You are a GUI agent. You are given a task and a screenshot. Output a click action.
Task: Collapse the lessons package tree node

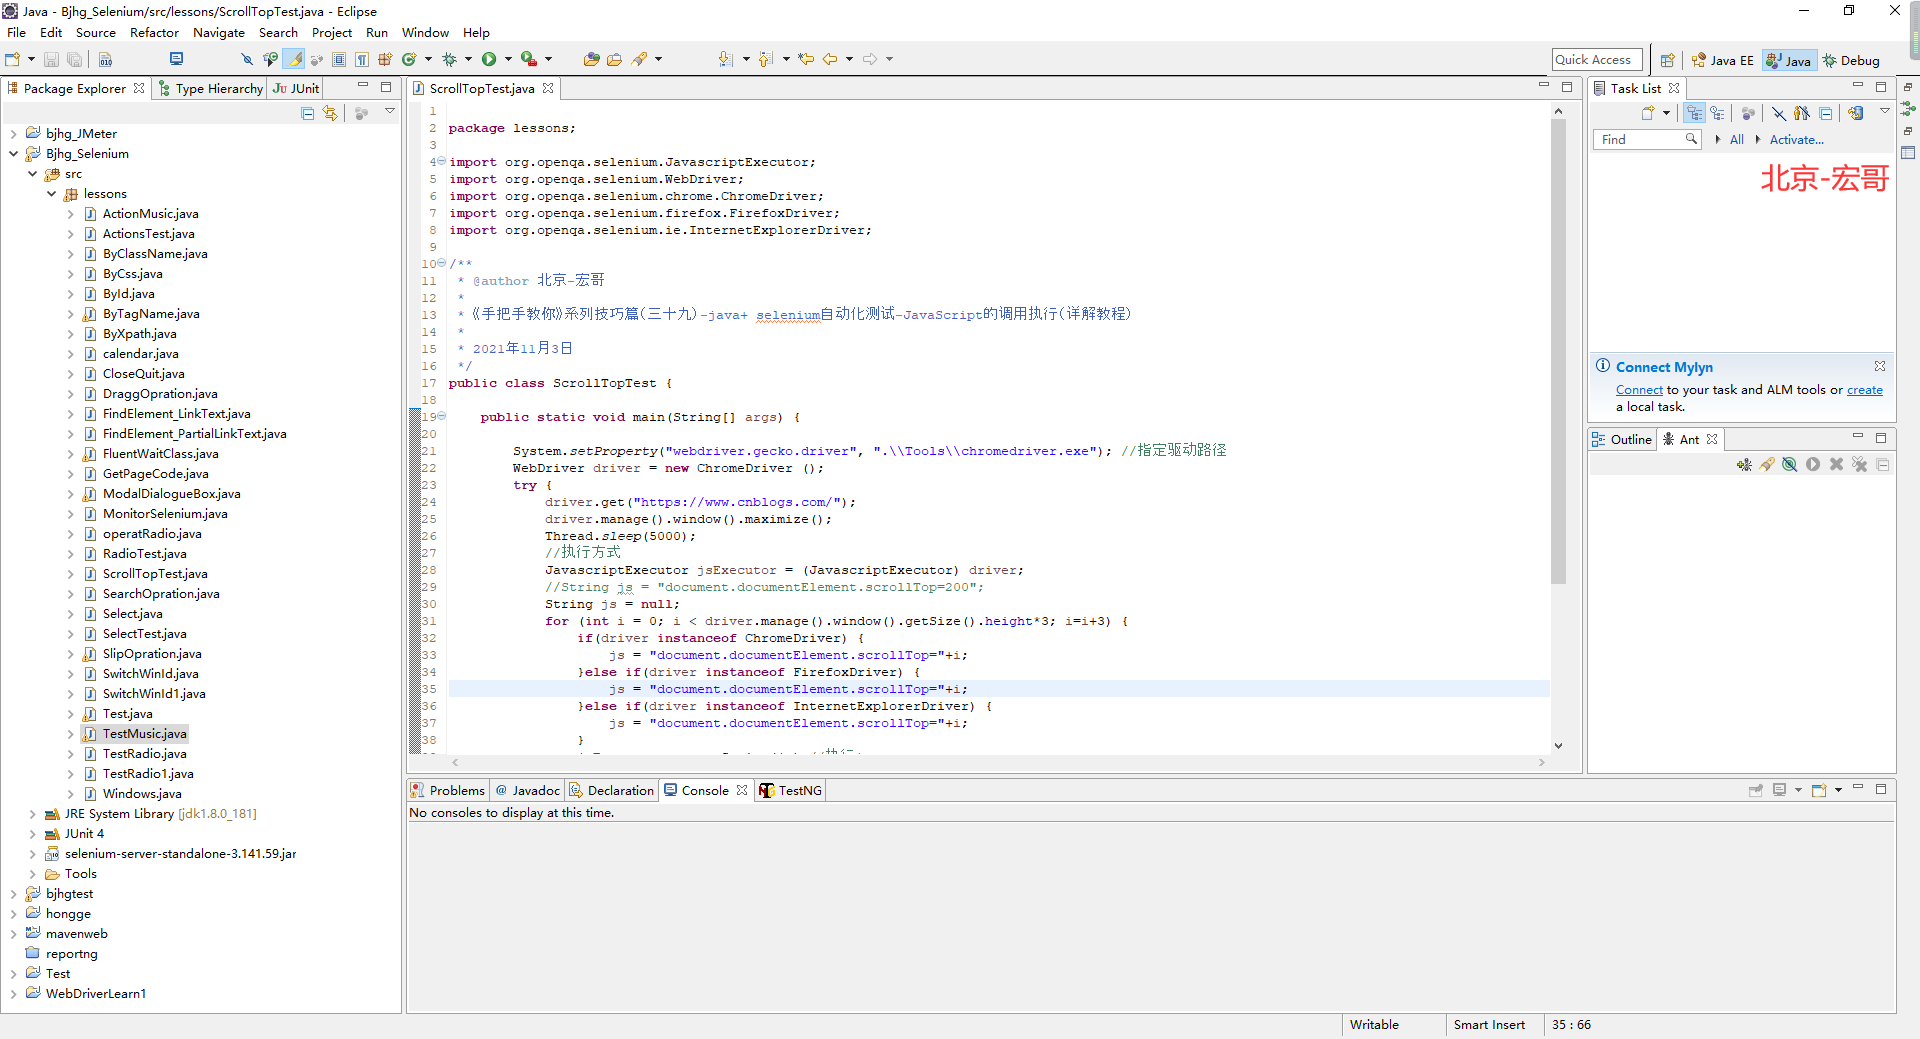click(52, 194)
